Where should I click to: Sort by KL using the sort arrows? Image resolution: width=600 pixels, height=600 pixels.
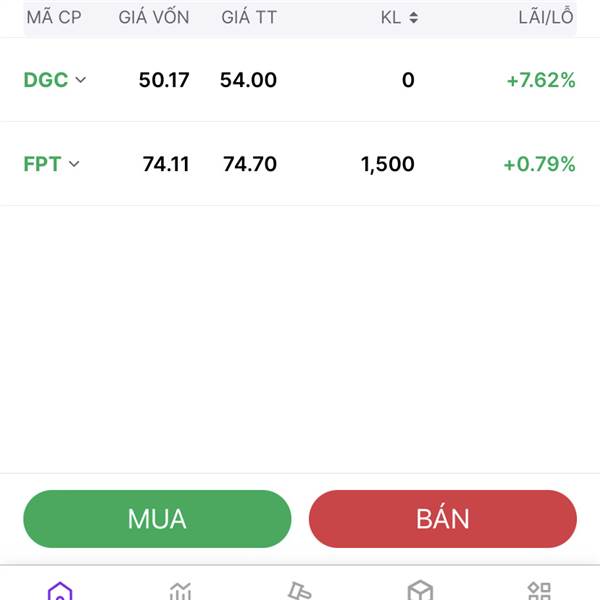click(414, 17)
